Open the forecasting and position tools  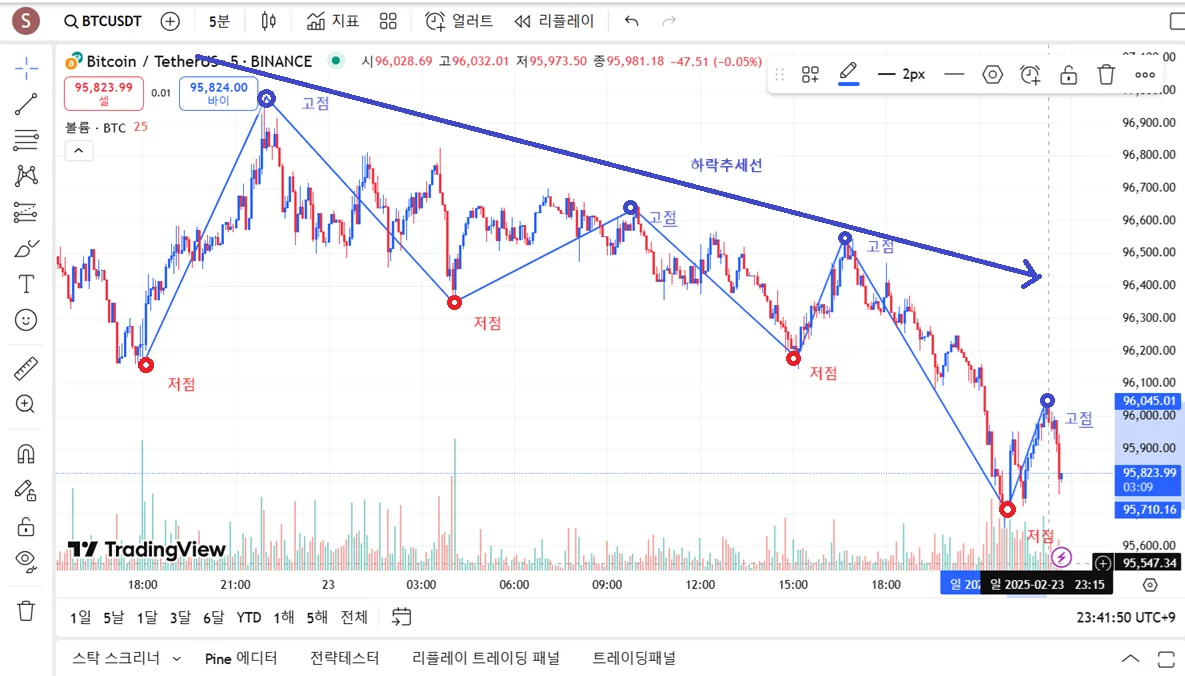[26, 212]
